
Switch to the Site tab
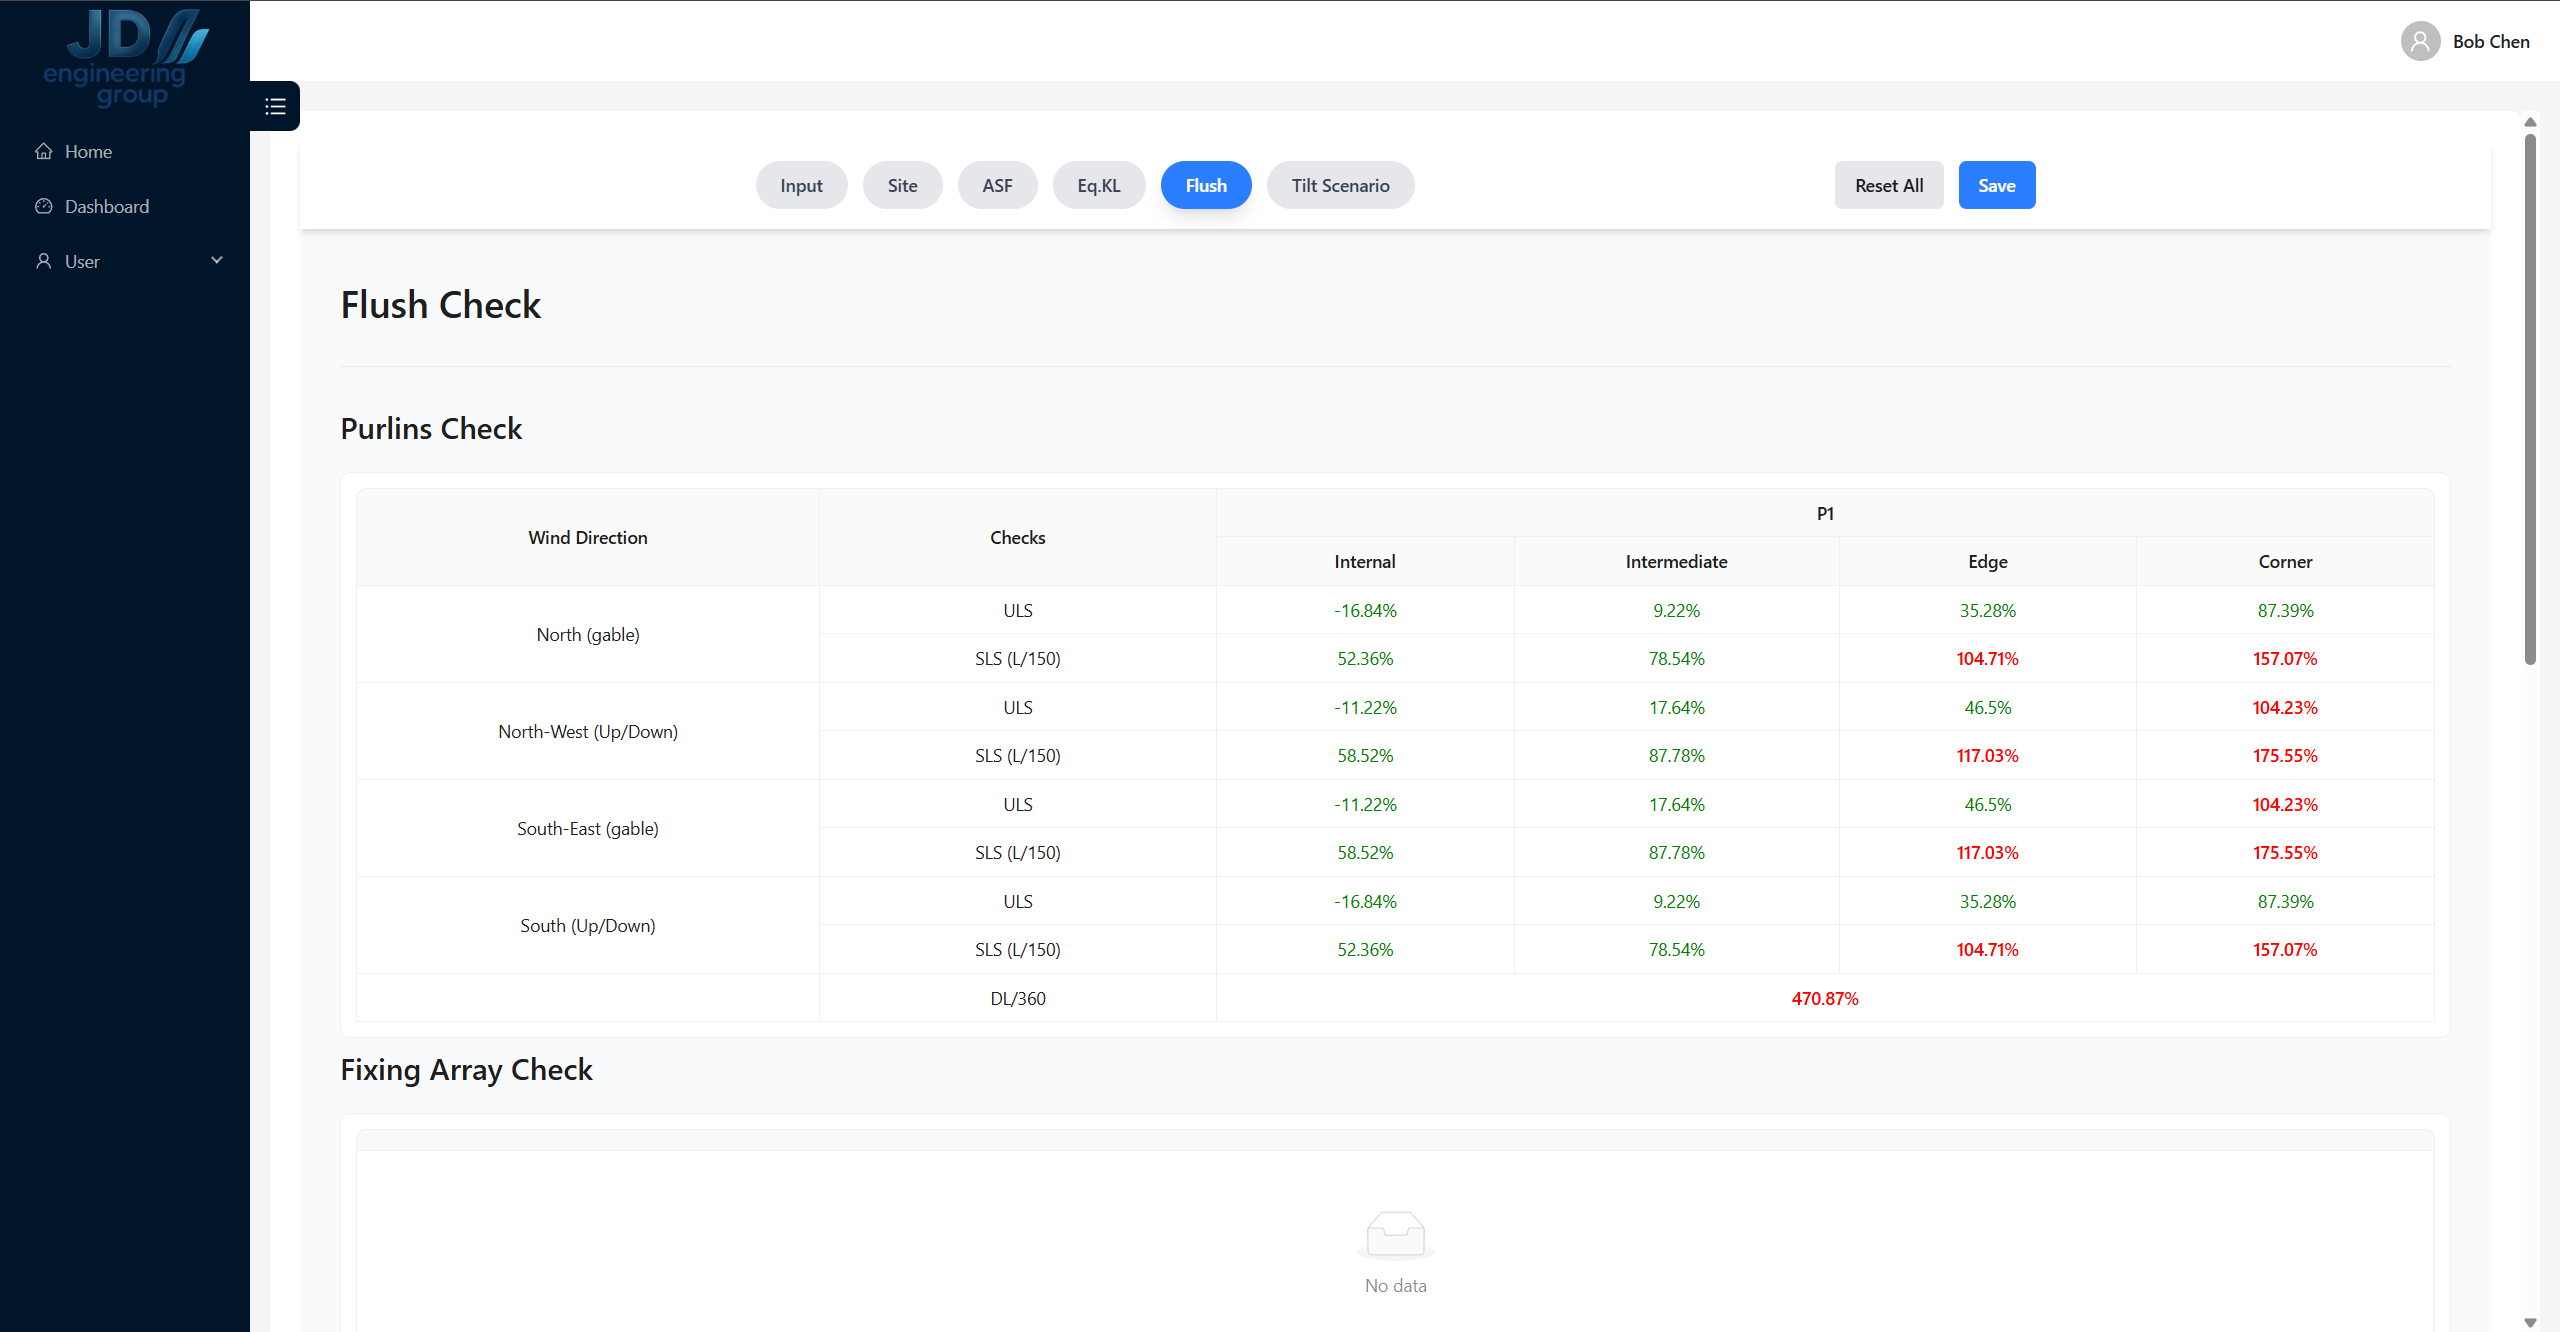click(x=903, y=185)
